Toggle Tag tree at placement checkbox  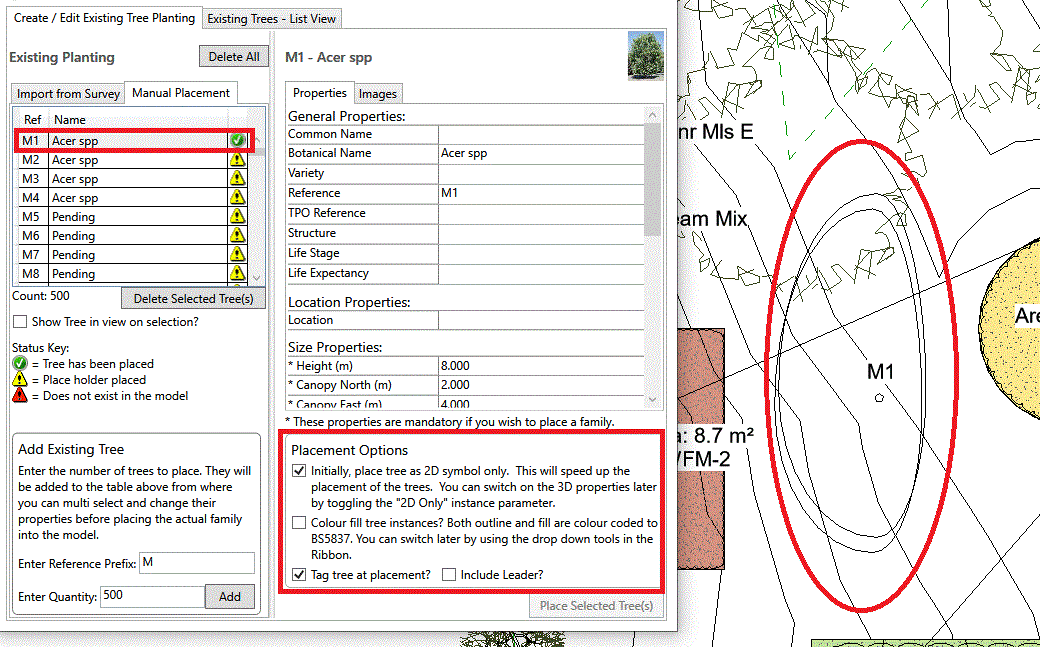pyautogui.click(x=299, y=575)
